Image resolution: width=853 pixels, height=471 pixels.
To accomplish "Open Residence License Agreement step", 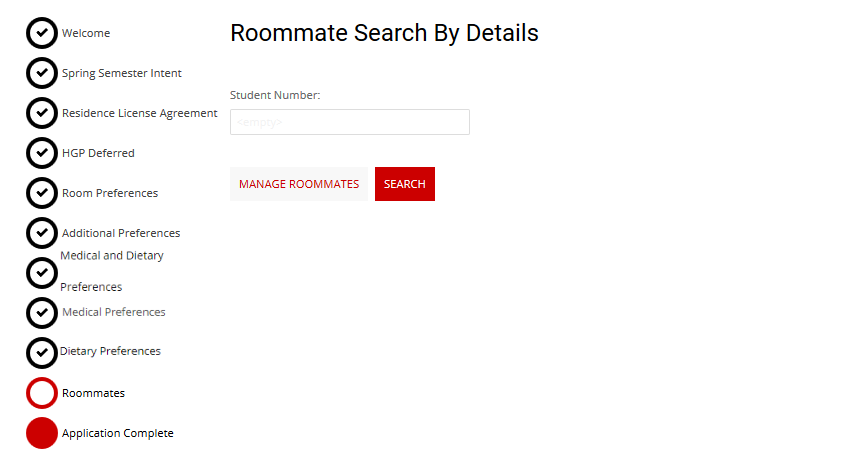I will (x=139, y=113).
